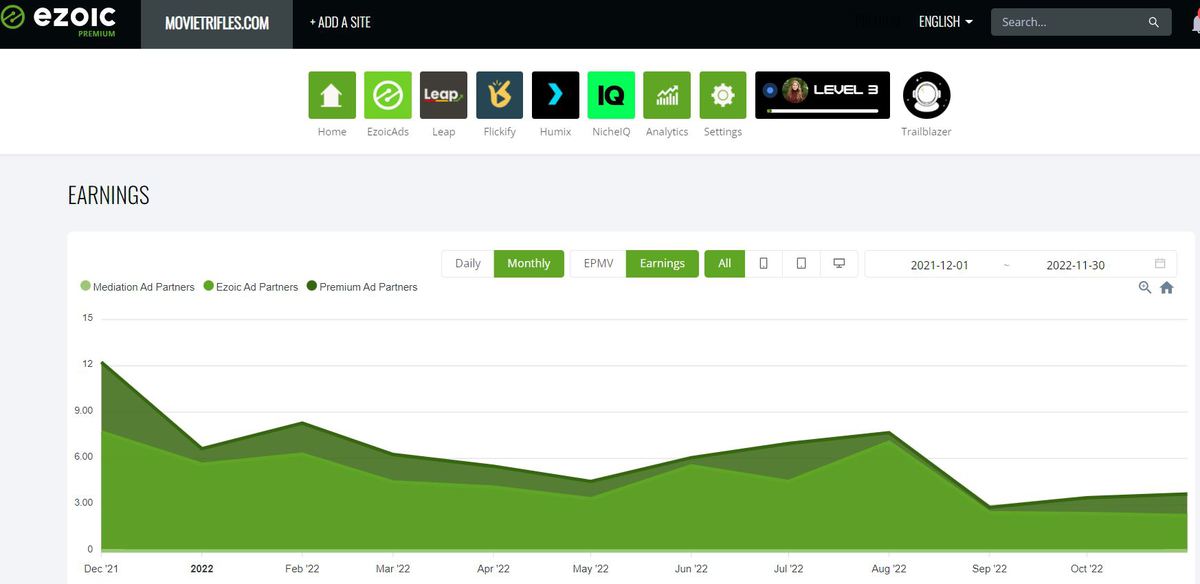The height and width of the screenshot is (584, 1200).
Task: Expand the English language dropdown
Action: [946, 22]
